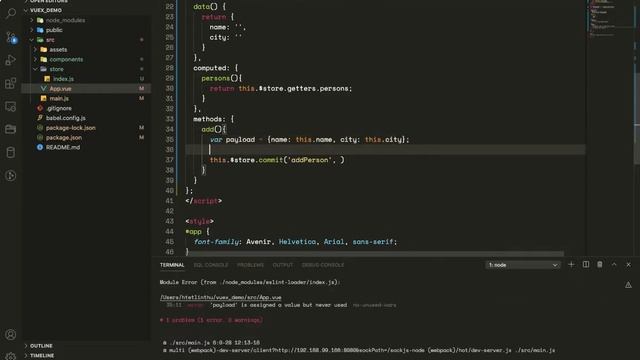Open the Extensions view
This screenshot has height=360, width=640.
tap(11, 83)
